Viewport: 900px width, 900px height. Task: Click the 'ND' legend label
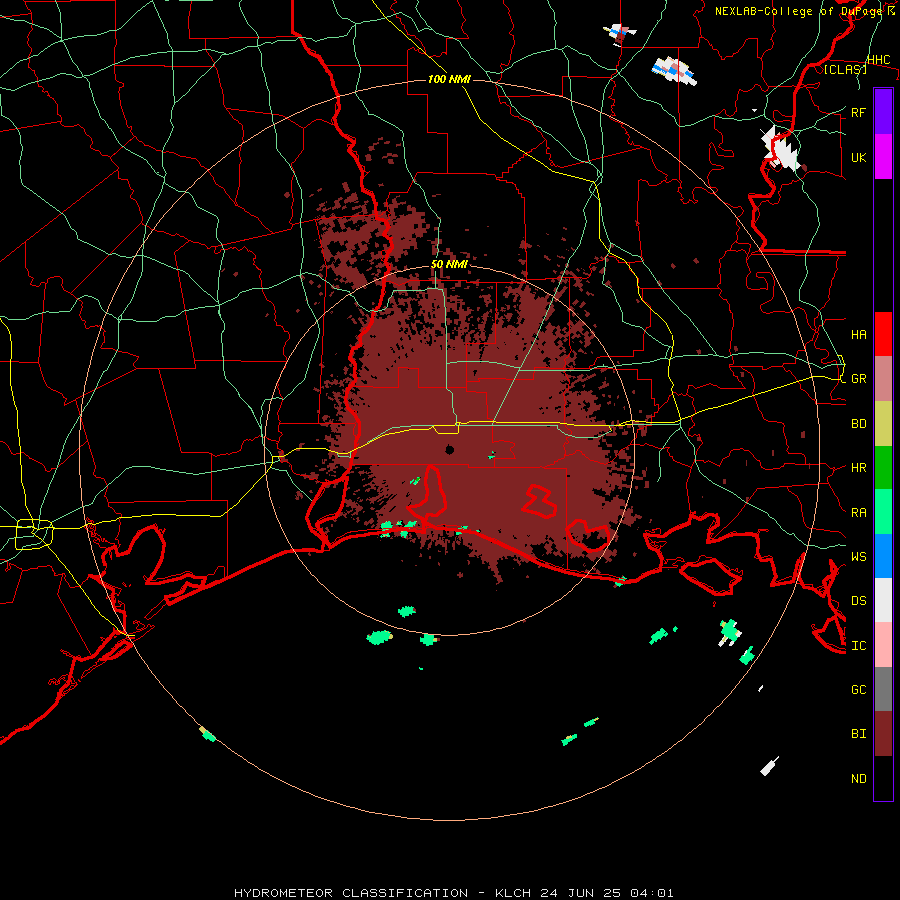[x=858, y=779]
